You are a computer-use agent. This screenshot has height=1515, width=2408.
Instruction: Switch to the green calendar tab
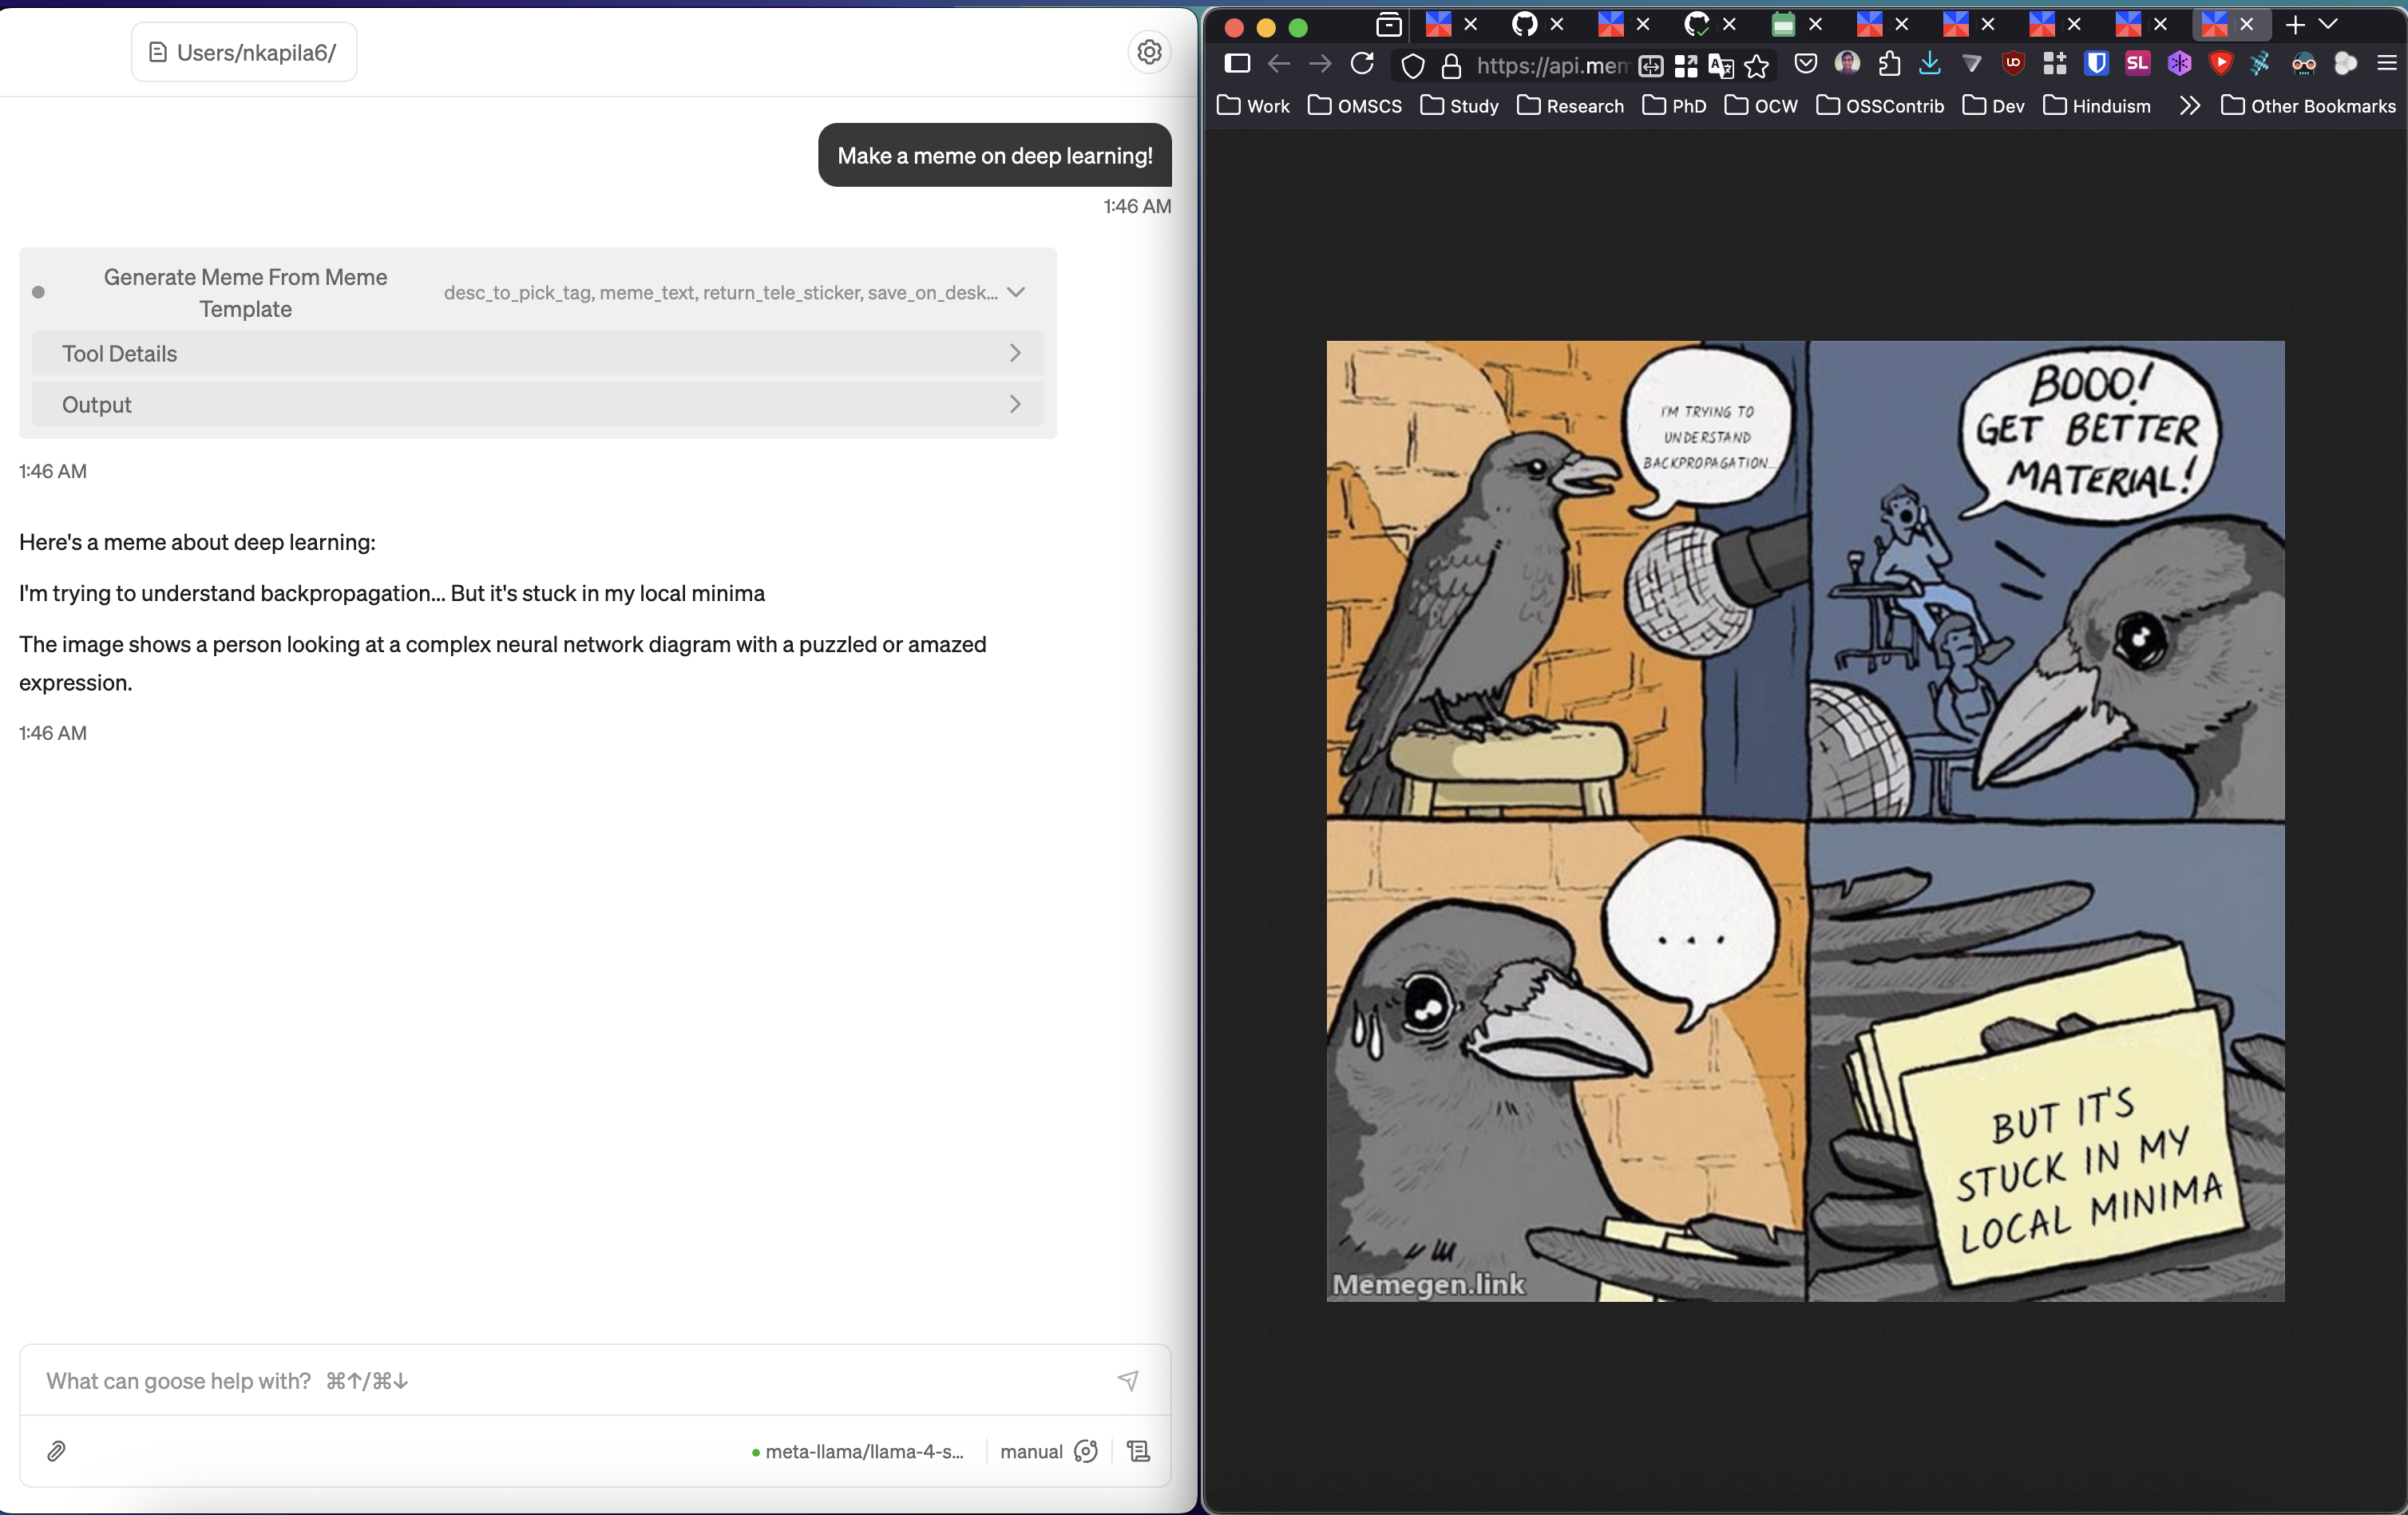(1783, 25)
